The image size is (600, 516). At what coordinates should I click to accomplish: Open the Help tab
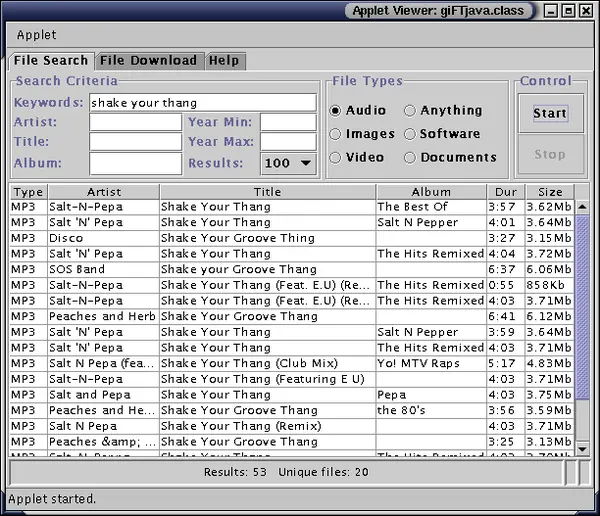224,61
